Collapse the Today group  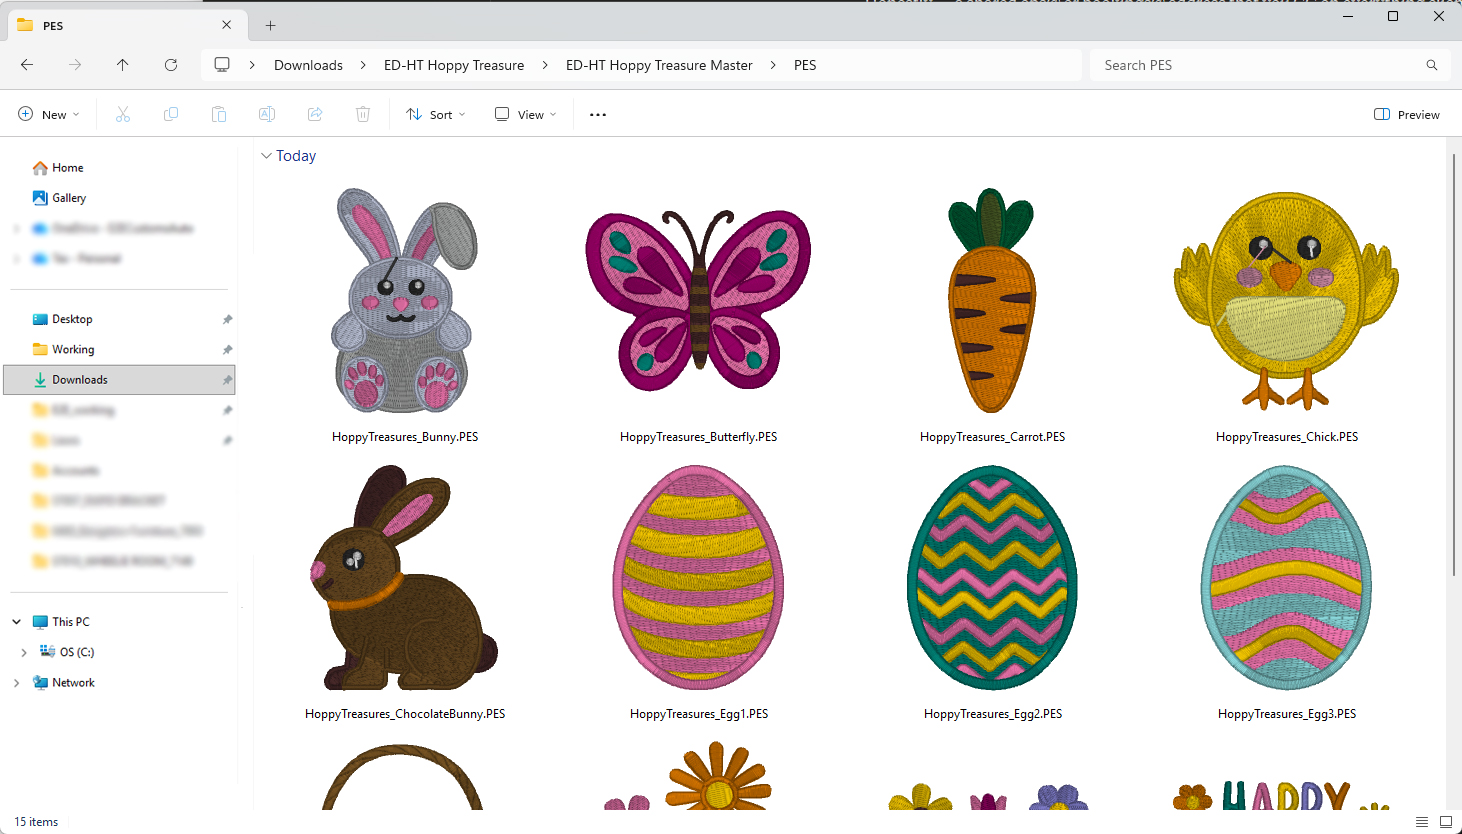pos(266,156)
